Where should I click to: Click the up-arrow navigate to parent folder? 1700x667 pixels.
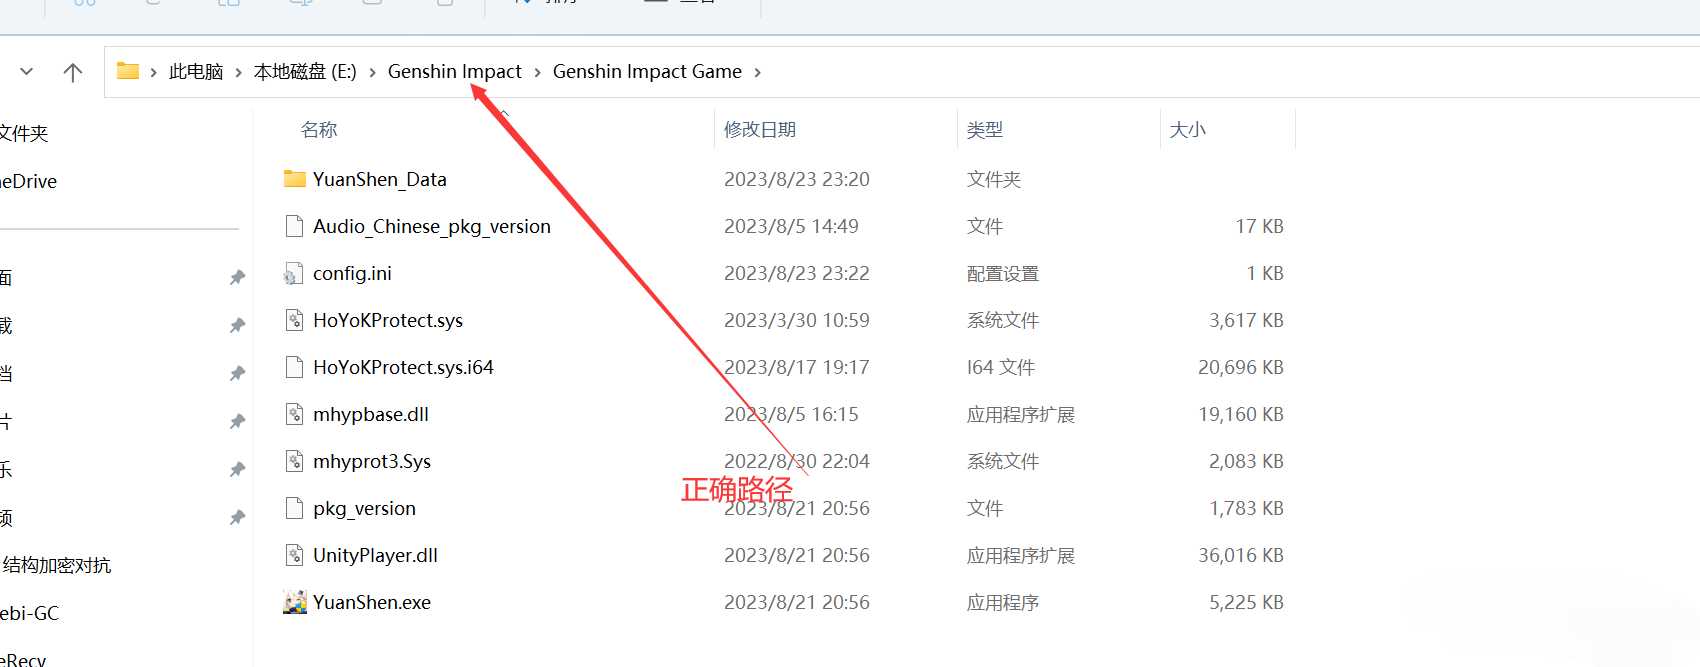[x=73, y=72]
